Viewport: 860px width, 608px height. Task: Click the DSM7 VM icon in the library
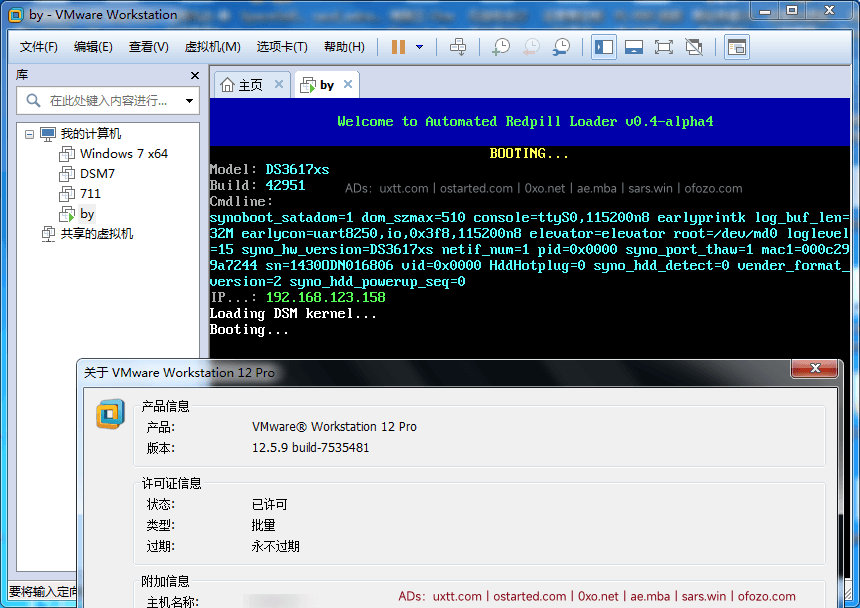pyautogui.click(x=67, y=174)
